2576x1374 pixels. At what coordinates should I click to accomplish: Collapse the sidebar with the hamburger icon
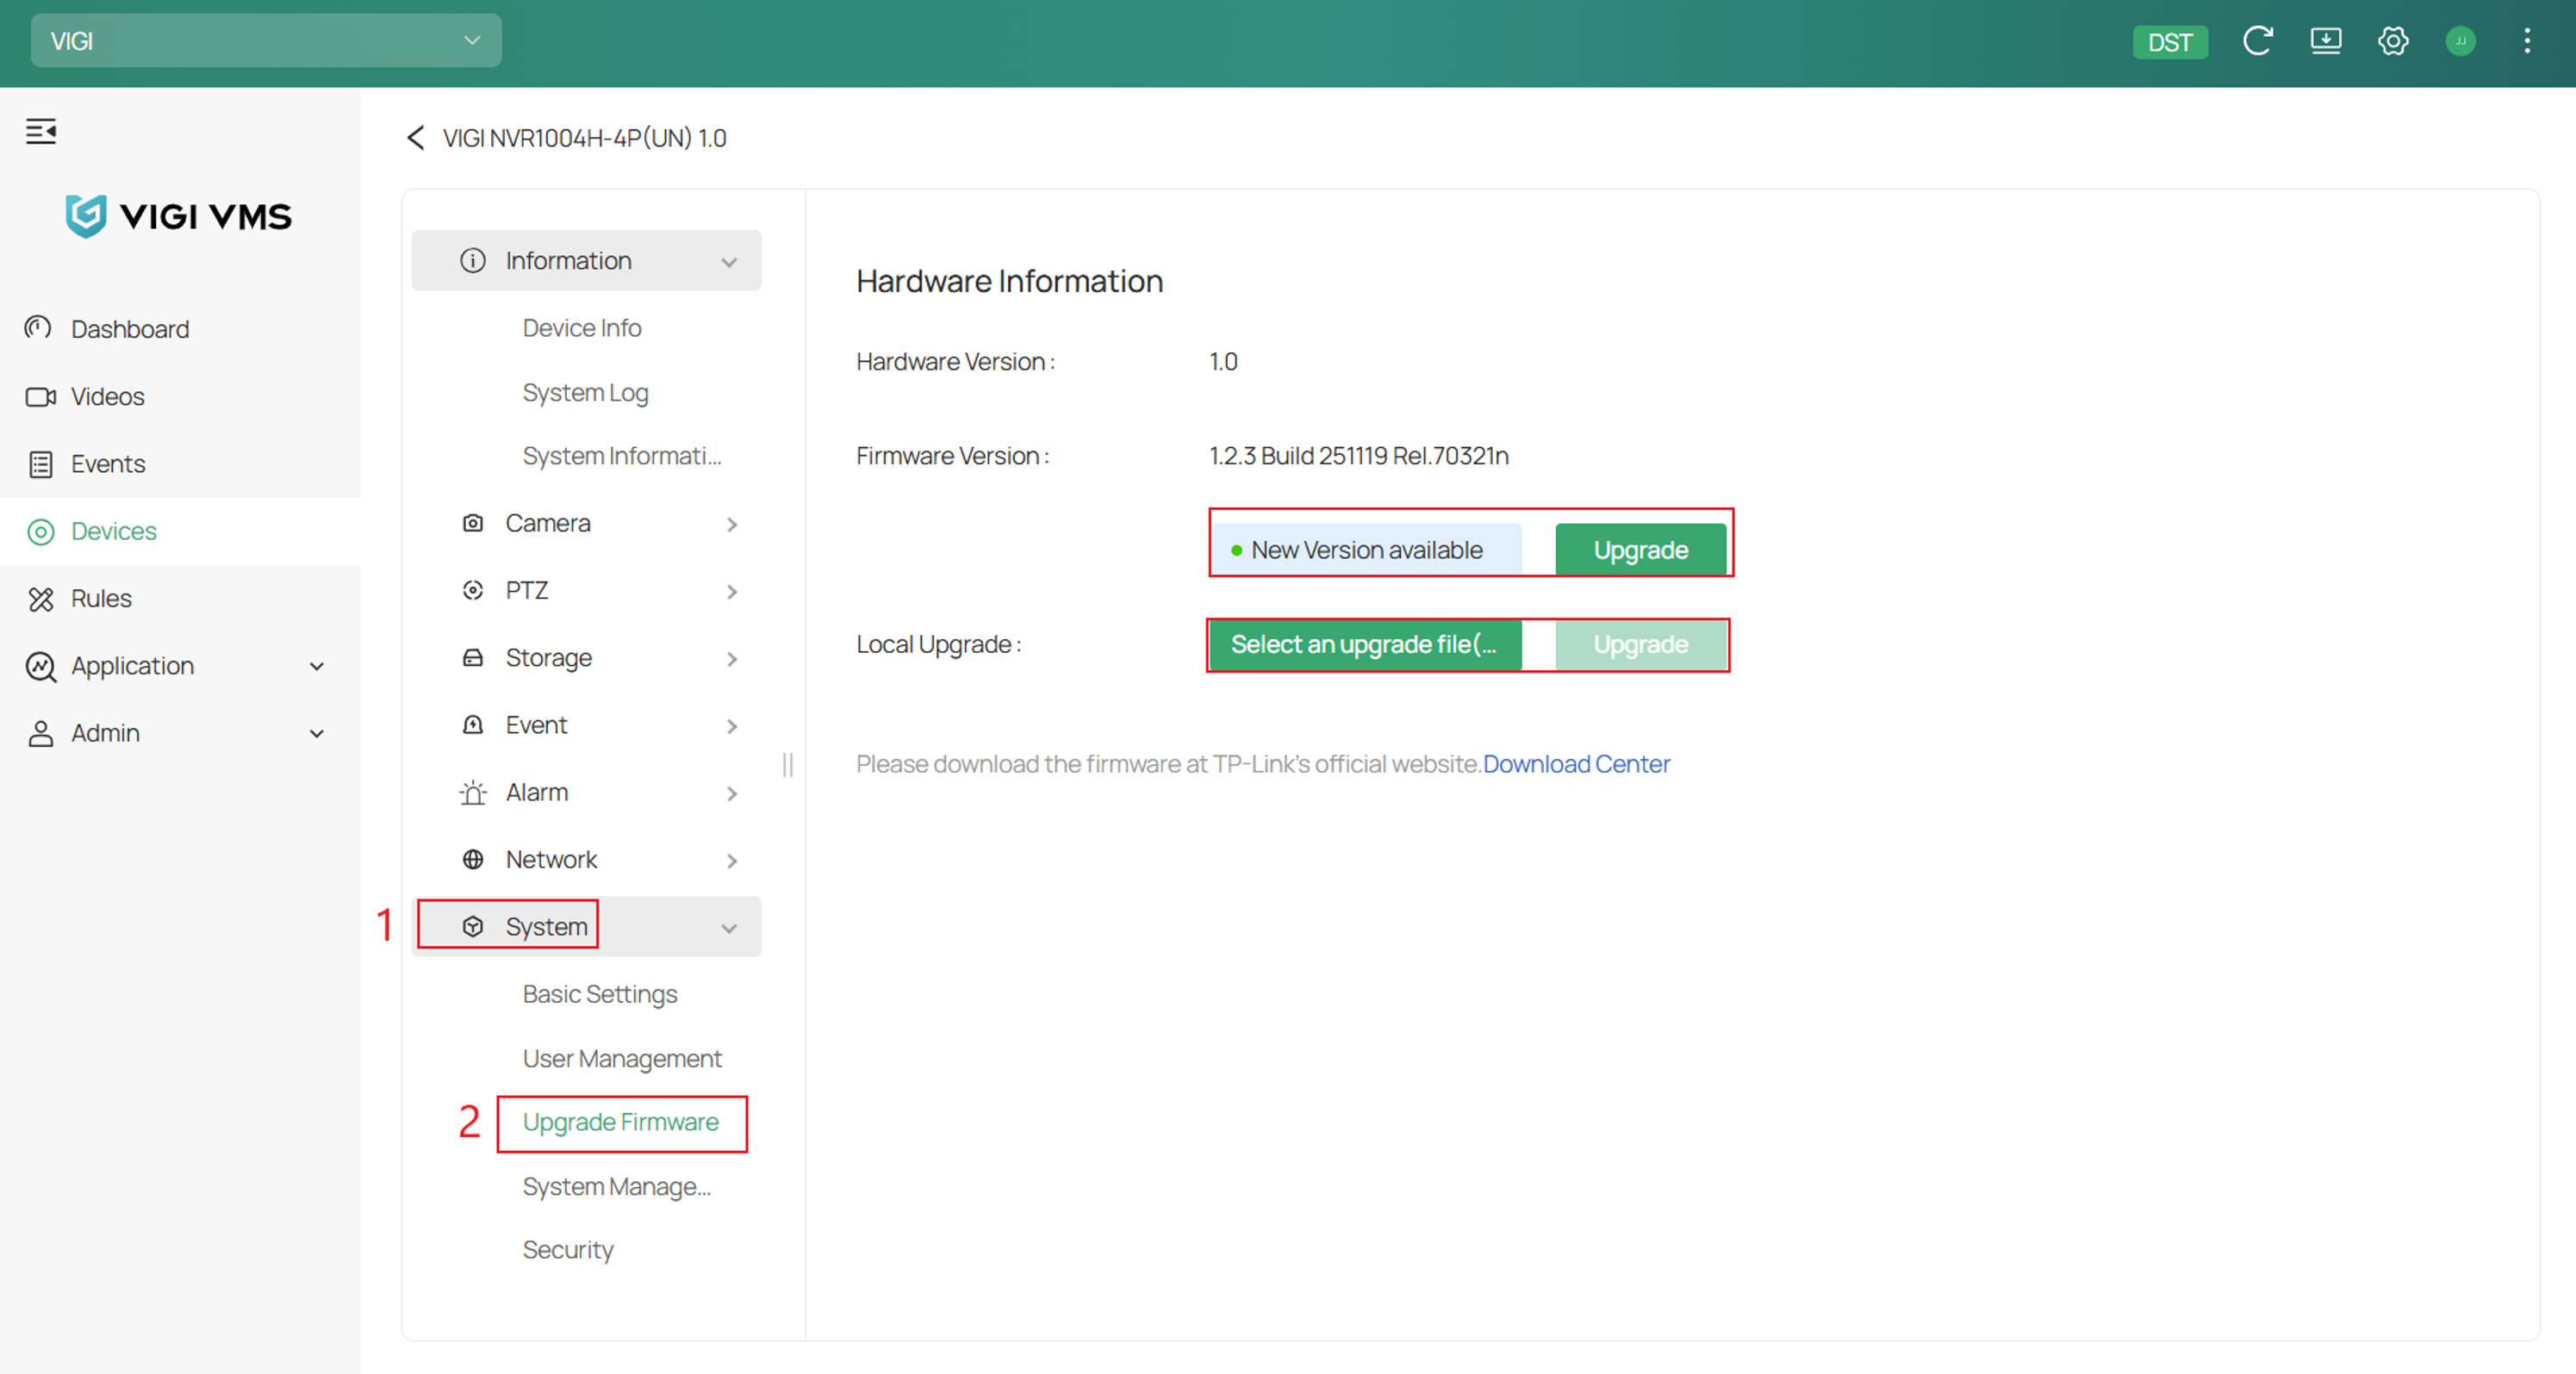(x=41, y=131)
